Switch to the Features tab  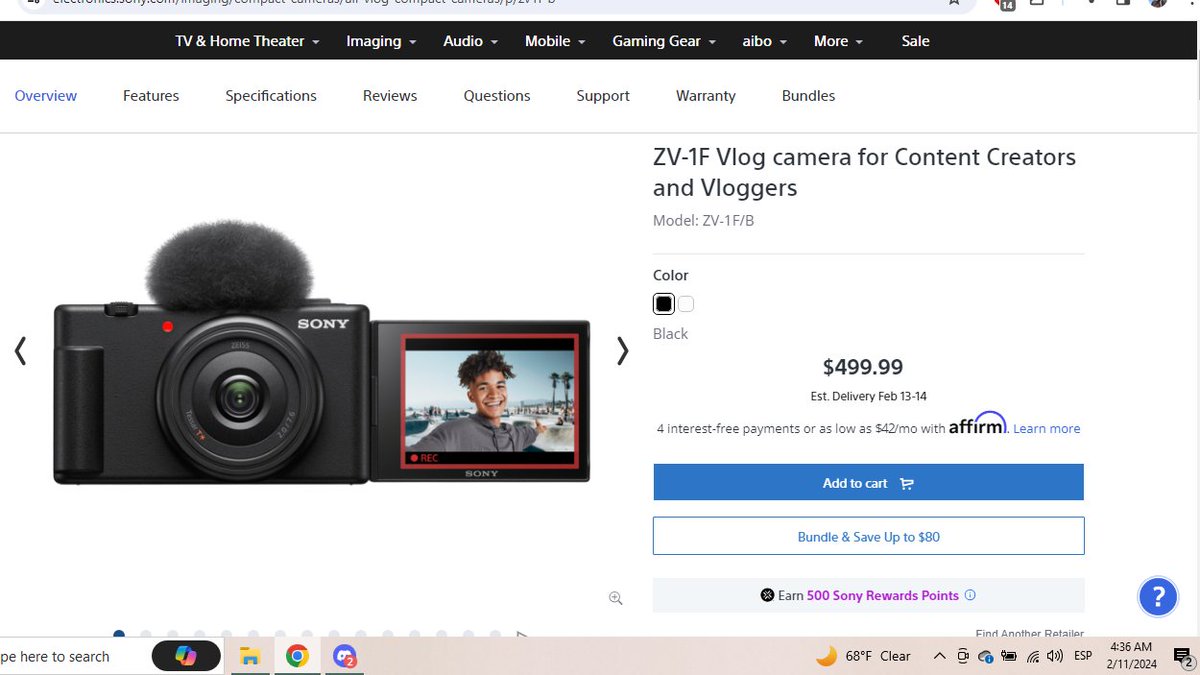coord(151,96)
